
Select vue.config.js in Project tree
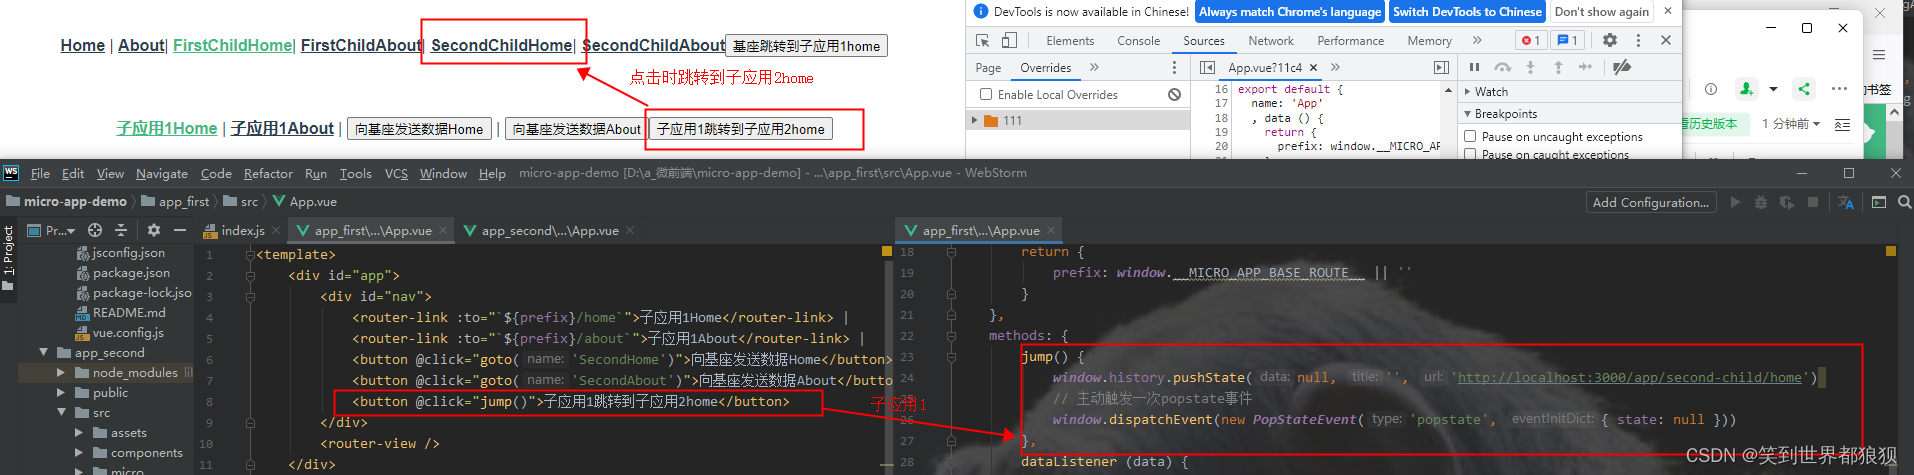pos(127,332)
